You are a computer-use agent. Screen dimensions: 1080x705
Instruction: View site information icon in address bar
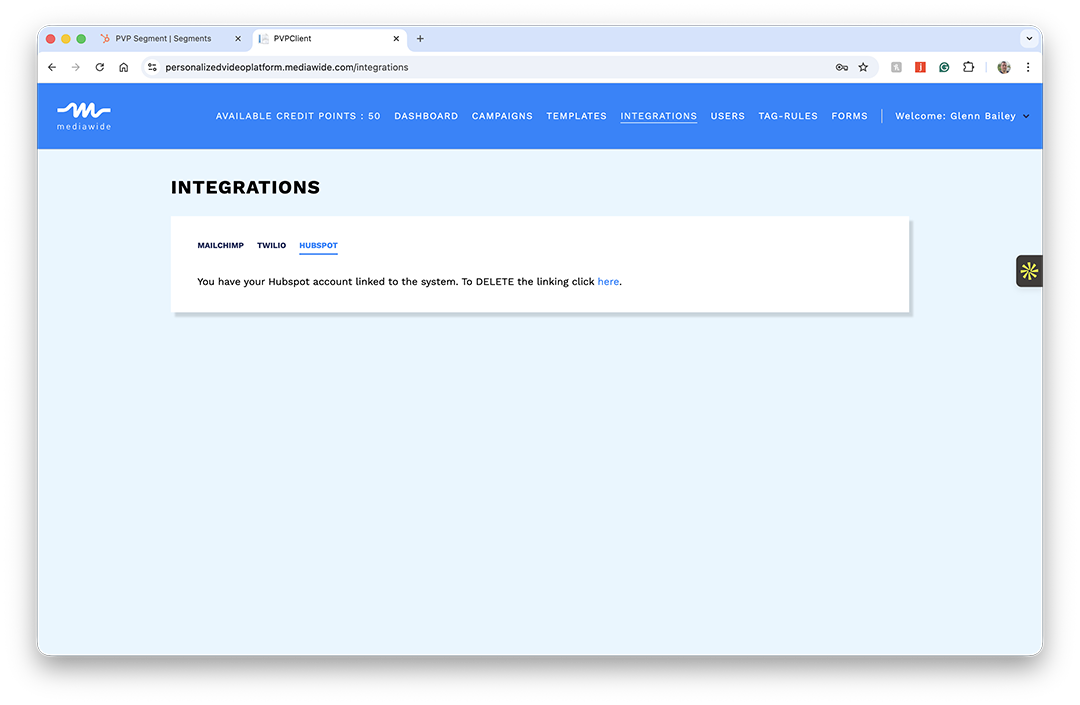152,67
